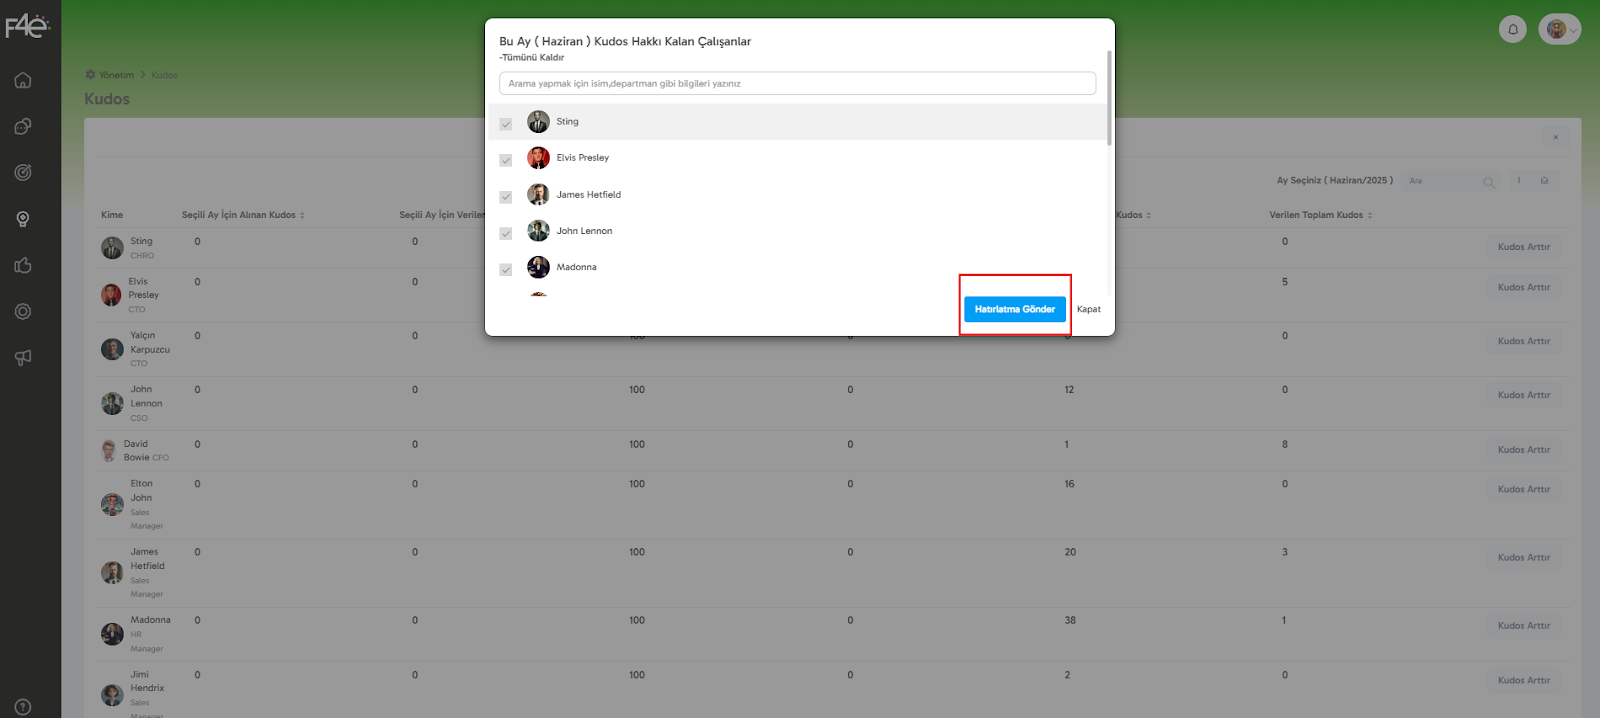The image size is (1600, 718).
Task: Uncheck the Sting checkbox
Action: point(506,124)
